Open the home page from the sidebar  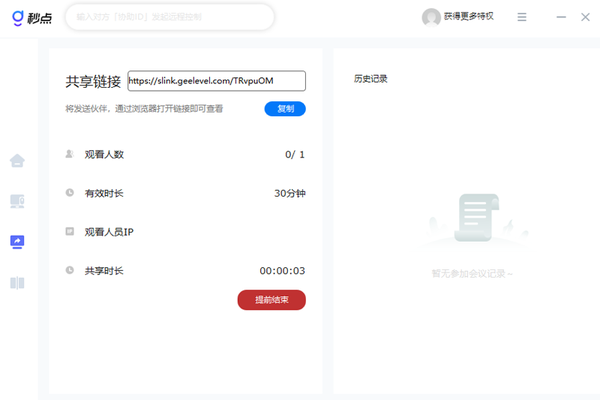tap(17, 161)
